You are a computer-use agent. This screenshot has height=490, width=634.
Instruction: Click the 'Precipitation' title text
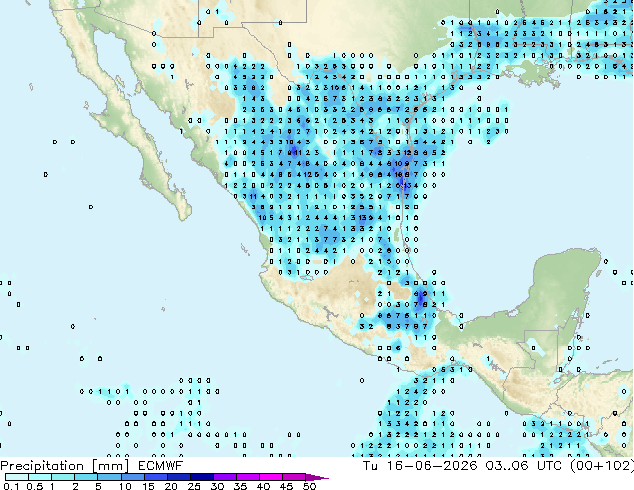pyautogui.click(x=42, y=466)
